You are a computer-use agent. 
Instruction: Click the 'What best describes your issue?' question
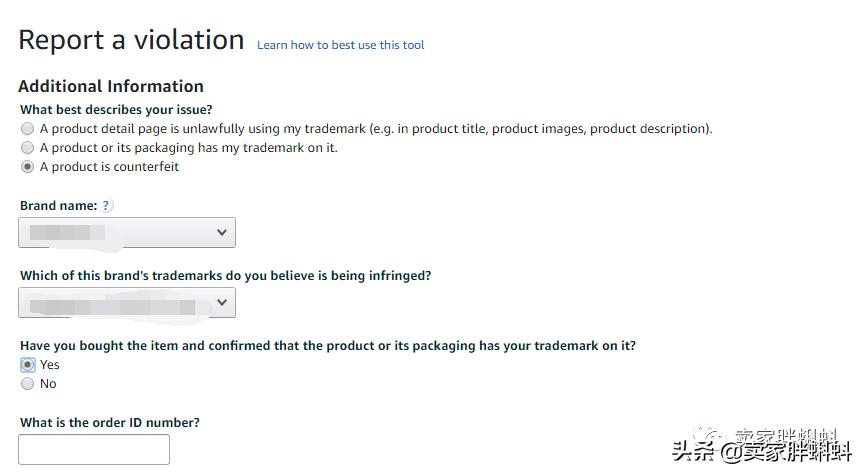click(116, 110)
